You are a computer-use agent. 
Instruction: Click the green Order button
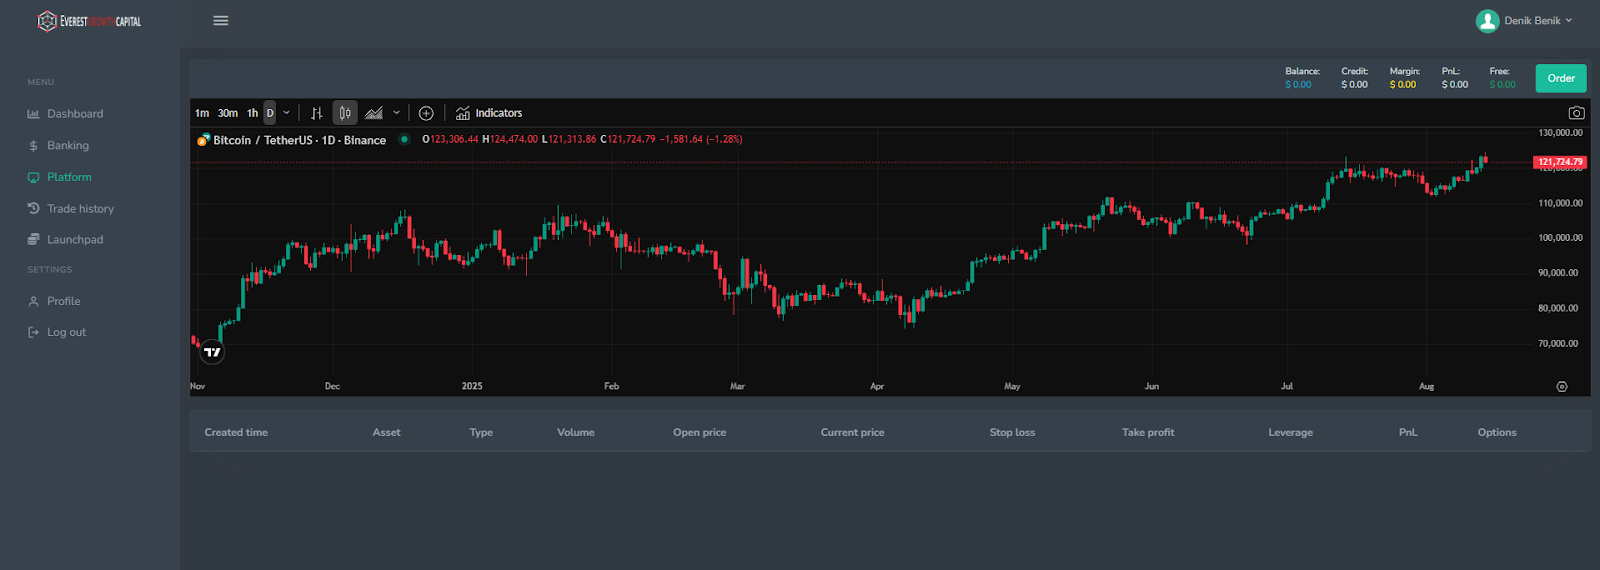pyautogui.click(x=1560, y=78)
